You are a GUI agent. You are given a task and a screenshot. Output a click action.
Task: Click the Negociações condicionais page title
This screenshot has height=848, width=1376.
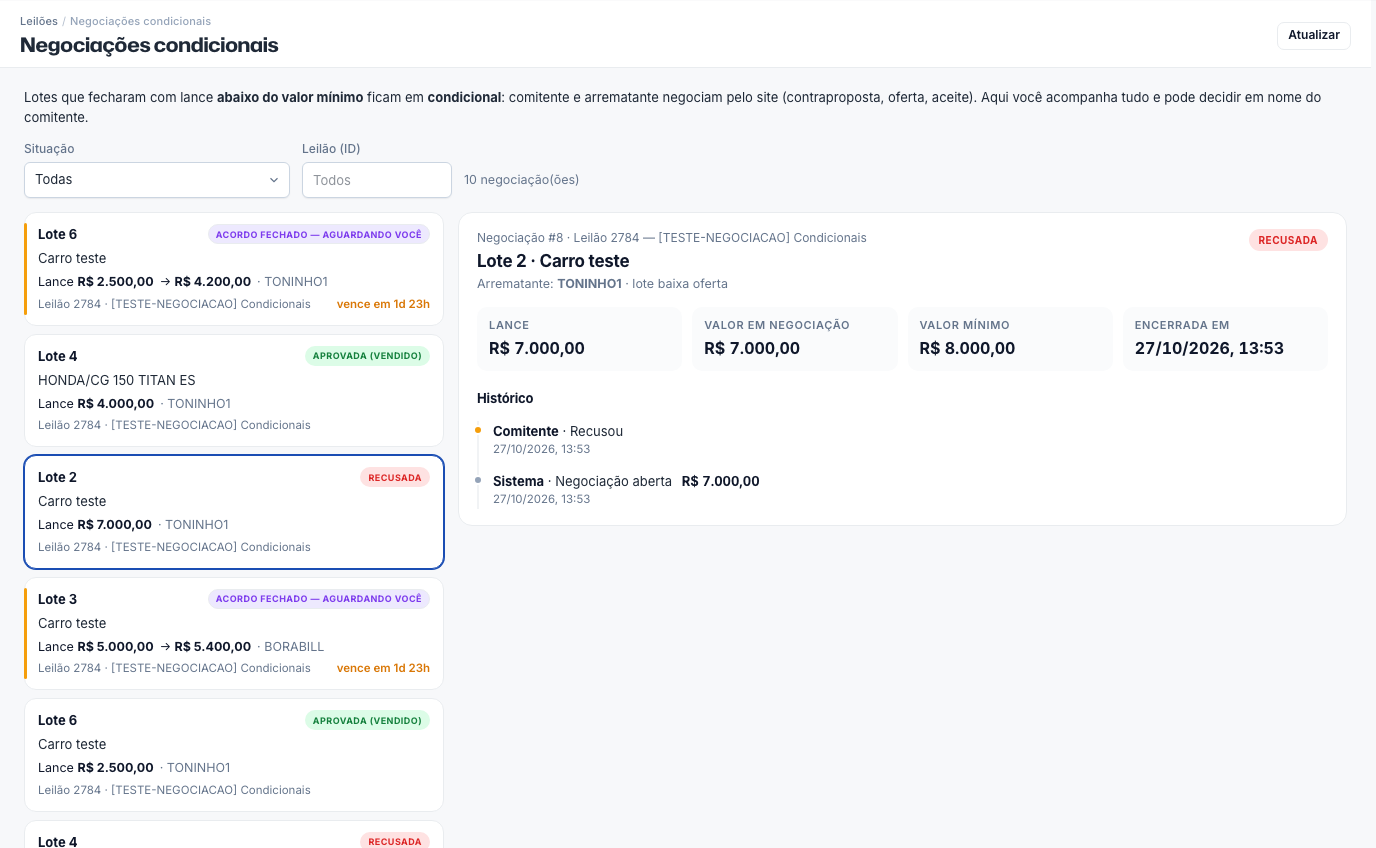coord(149,45)
